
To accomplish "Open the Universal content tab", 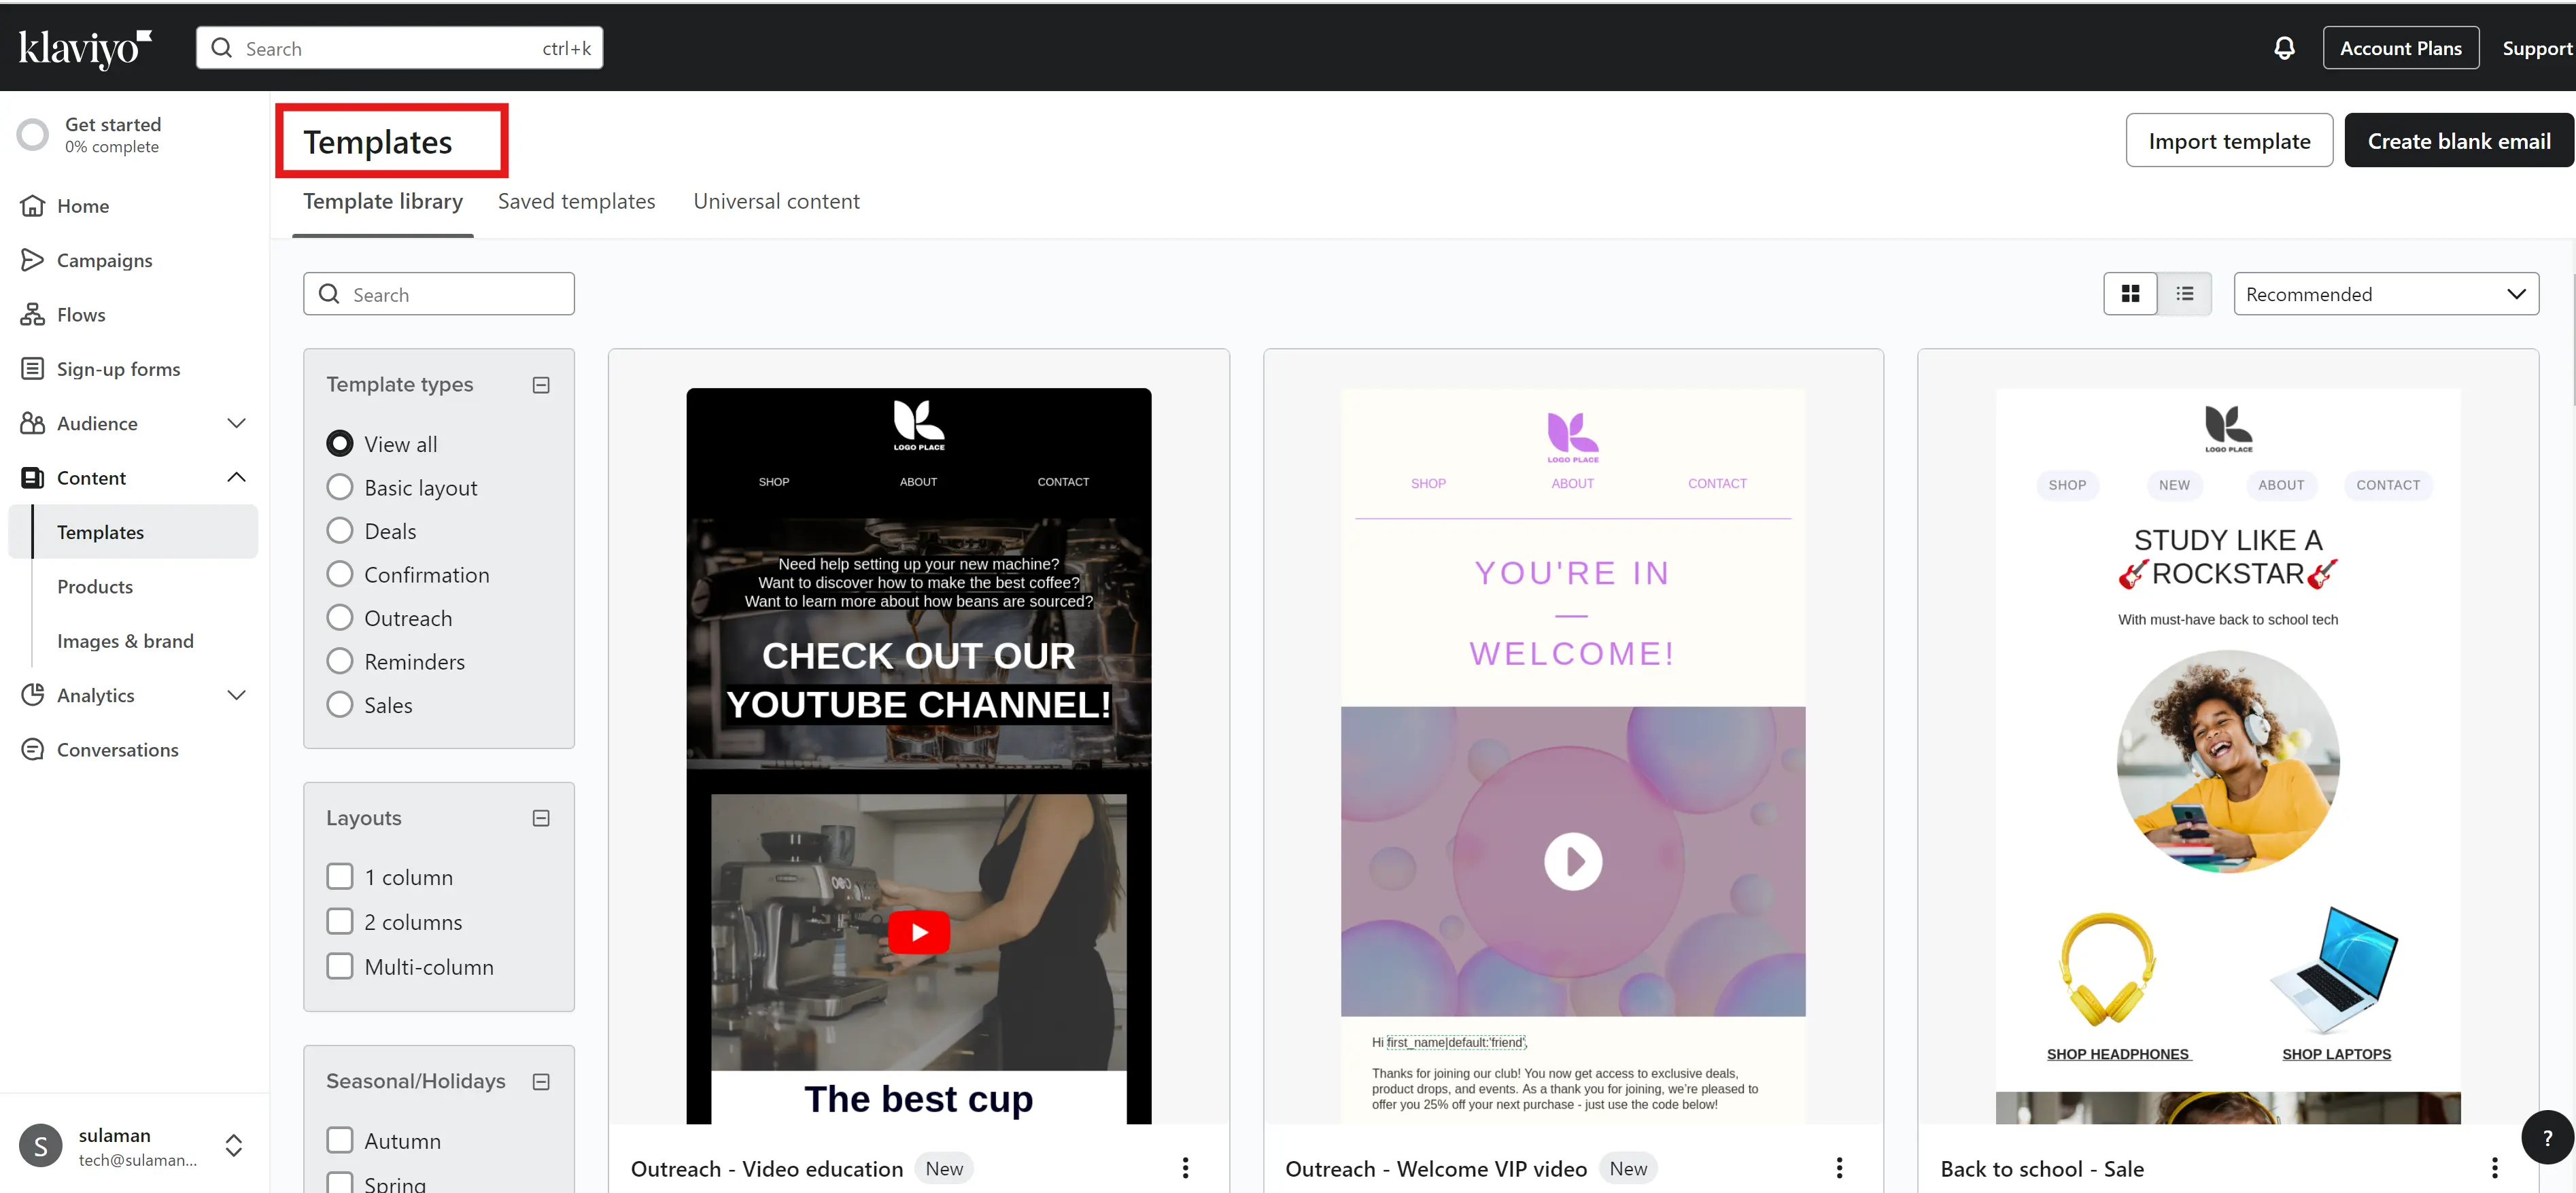I will (776, 201).
